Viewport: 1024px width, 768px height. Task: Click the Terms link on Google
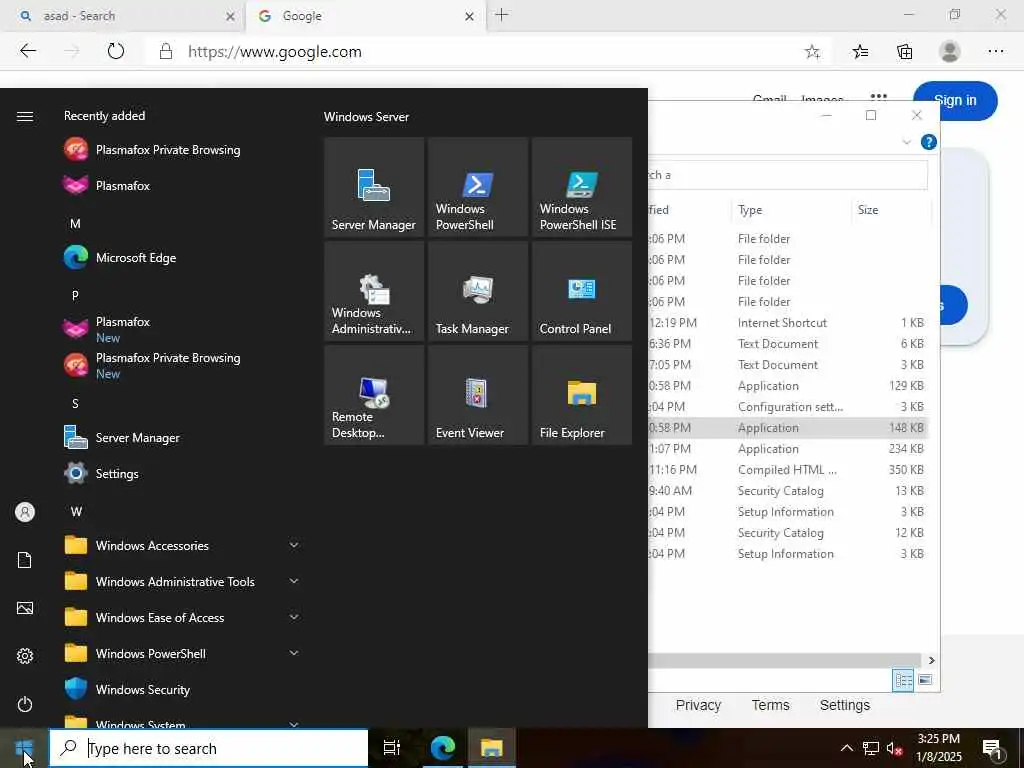pyautogui.click(x=771, y=705)
